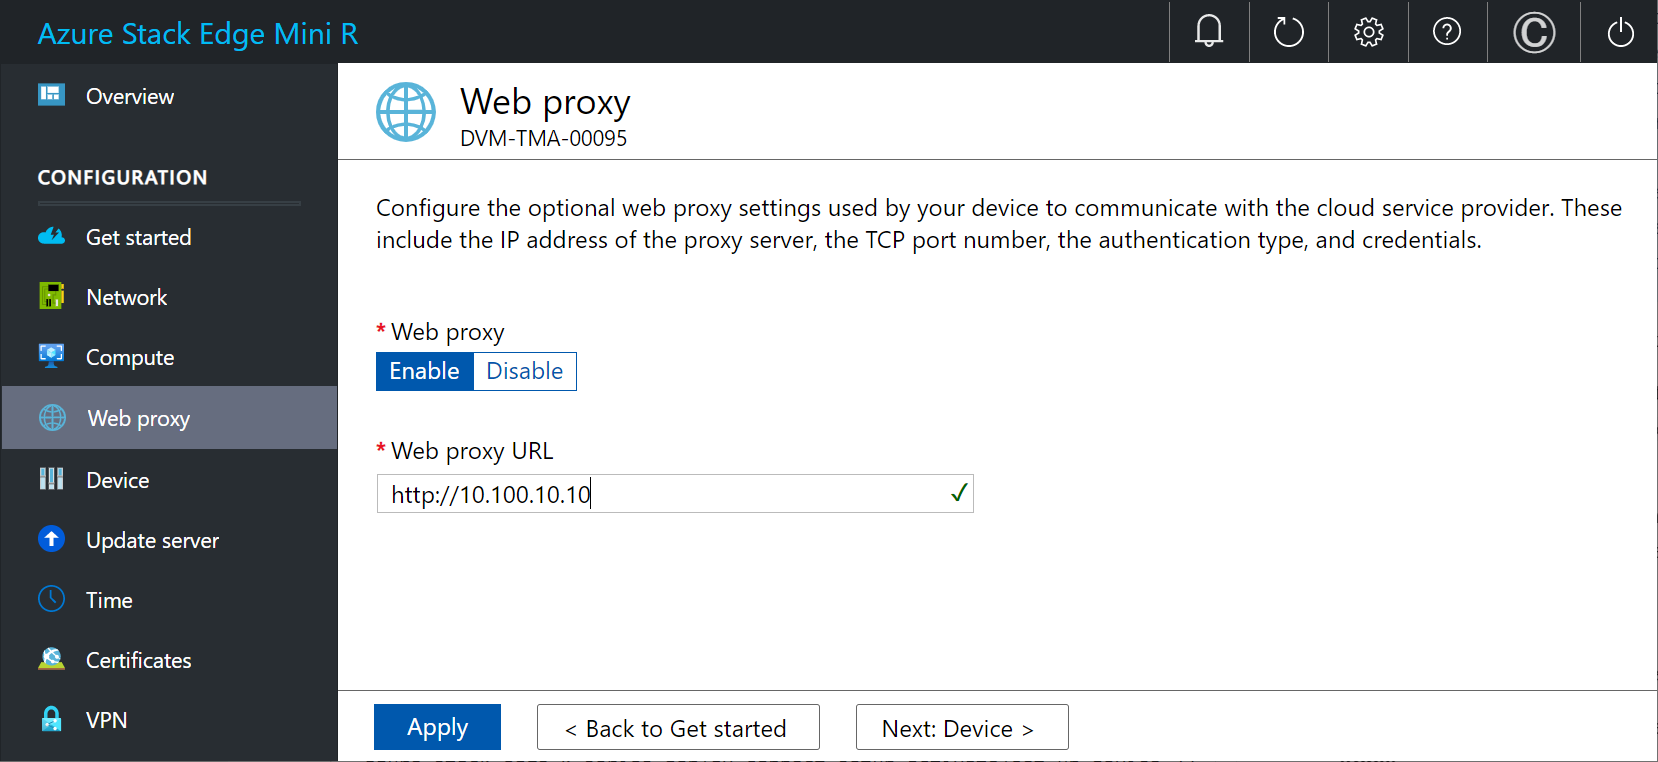The width and height of the screenshot is (1658, 762).
Task: Disable the web proxy option
Action: pos(525,371)
